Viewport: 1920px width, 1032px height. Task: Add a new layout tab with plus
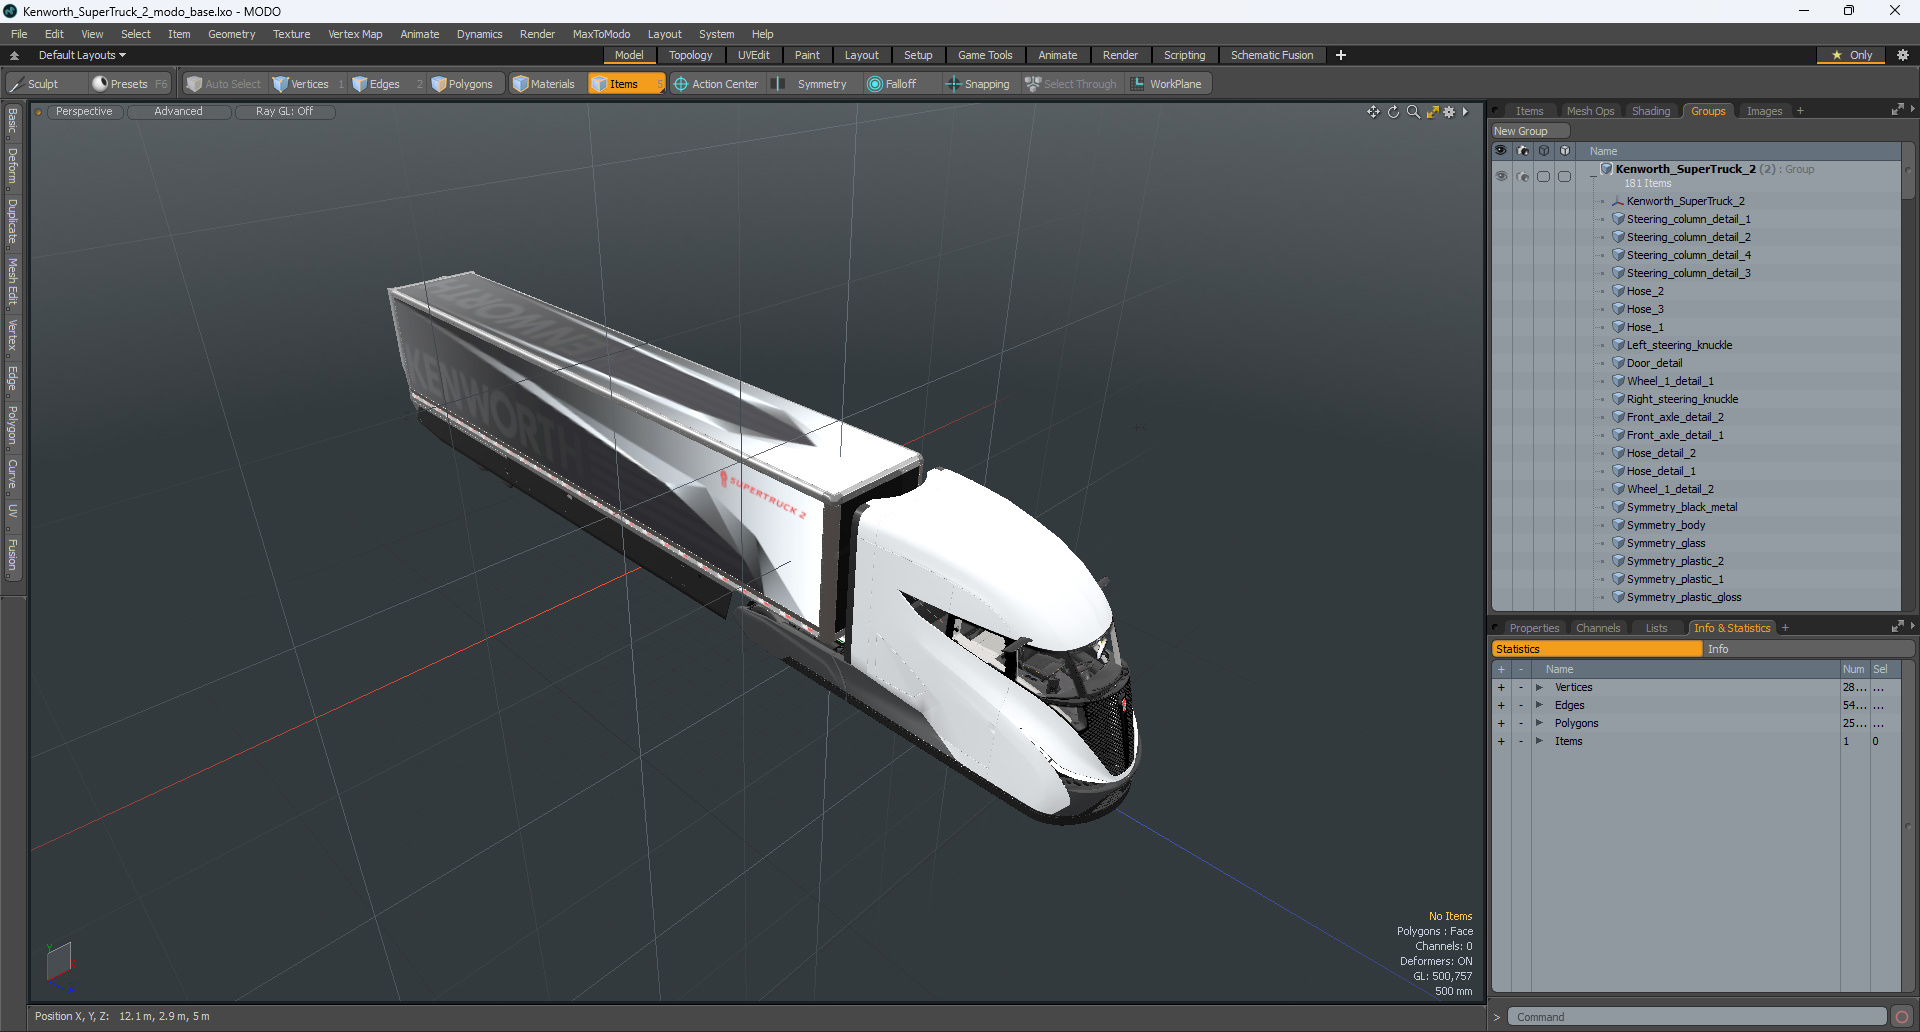click(x=1341, y=55)
